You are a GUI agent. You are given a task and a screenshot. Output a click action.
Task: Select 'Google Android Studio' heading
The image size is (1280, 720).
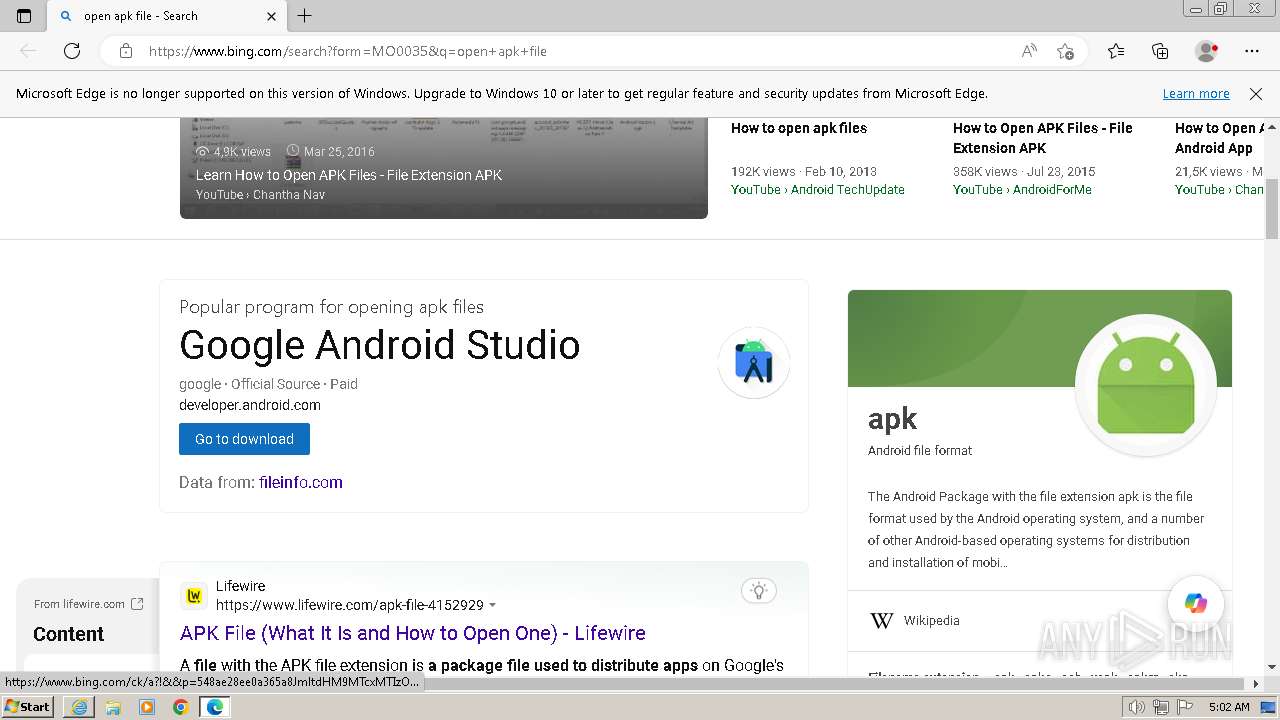tap(379, 345)
